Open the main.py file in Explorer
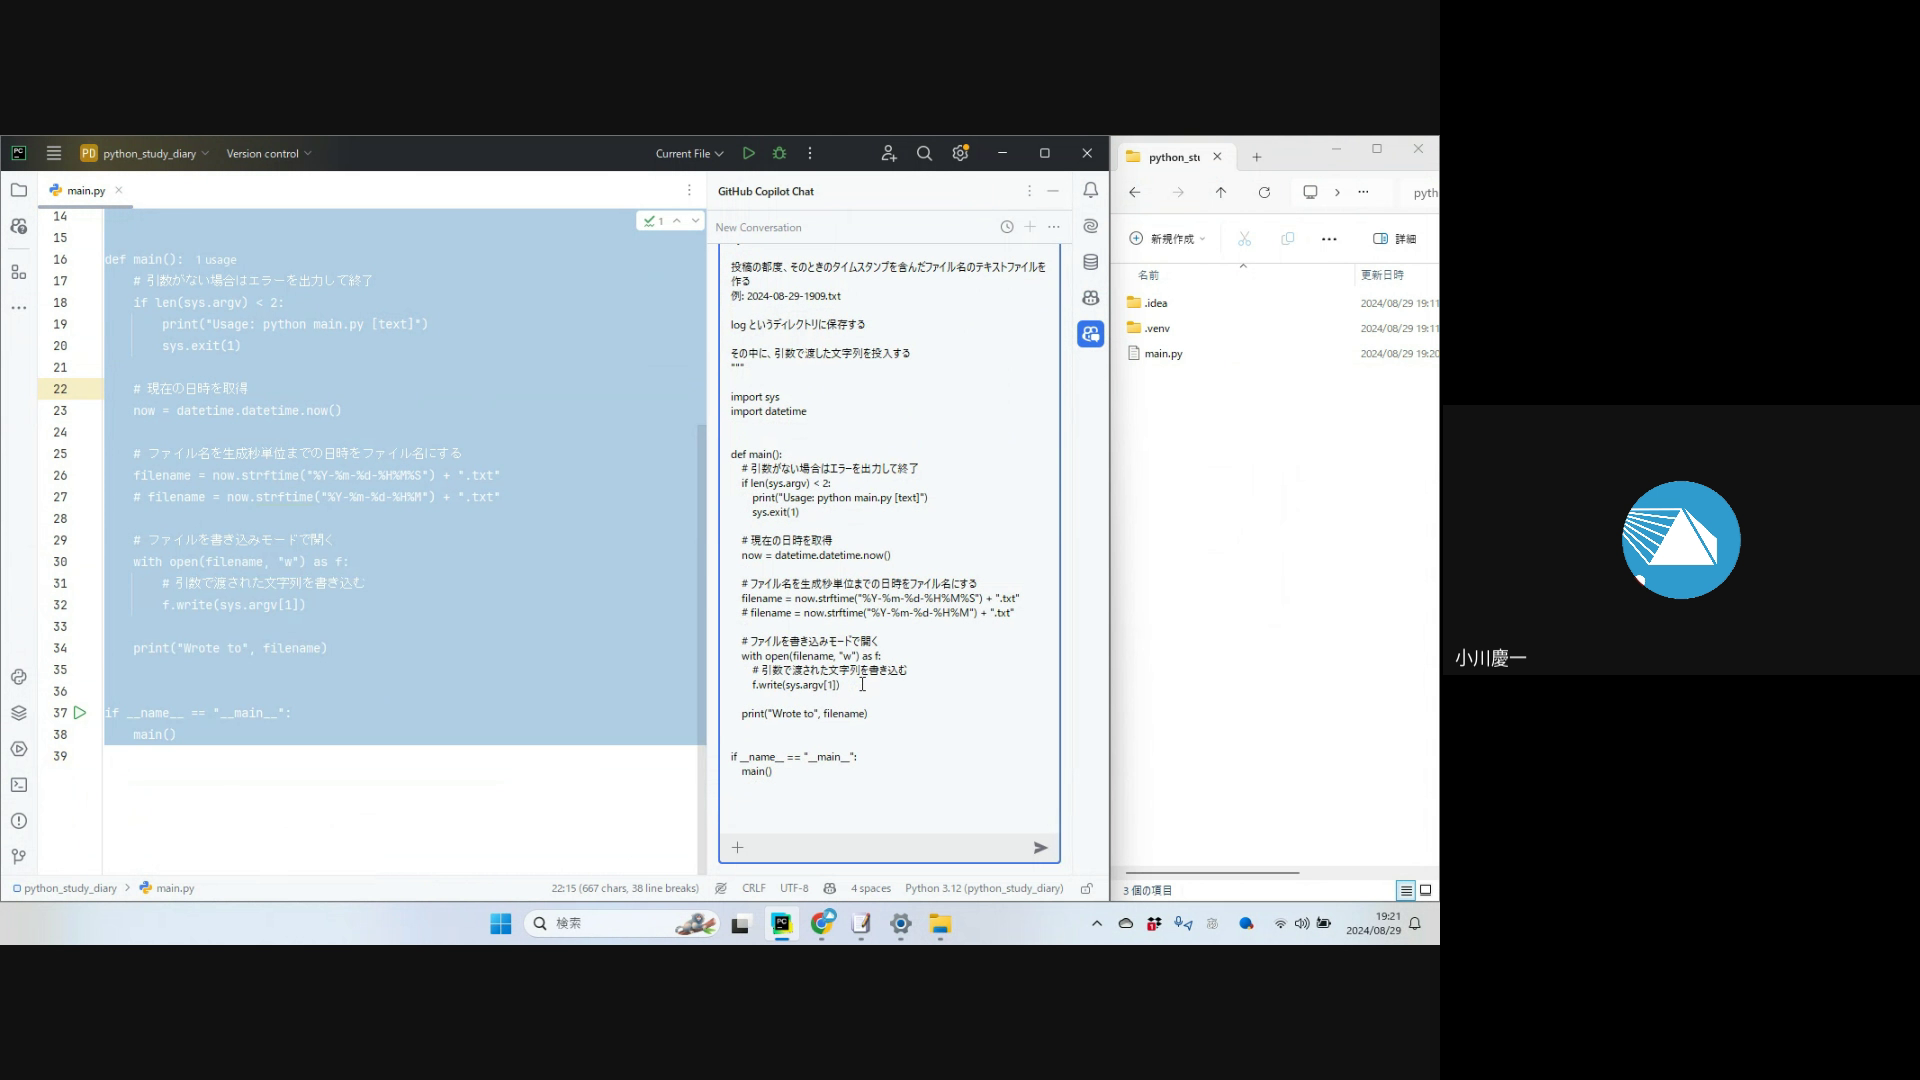1920x1080 pixels. pyautogui.click(x=1163, y=354)
